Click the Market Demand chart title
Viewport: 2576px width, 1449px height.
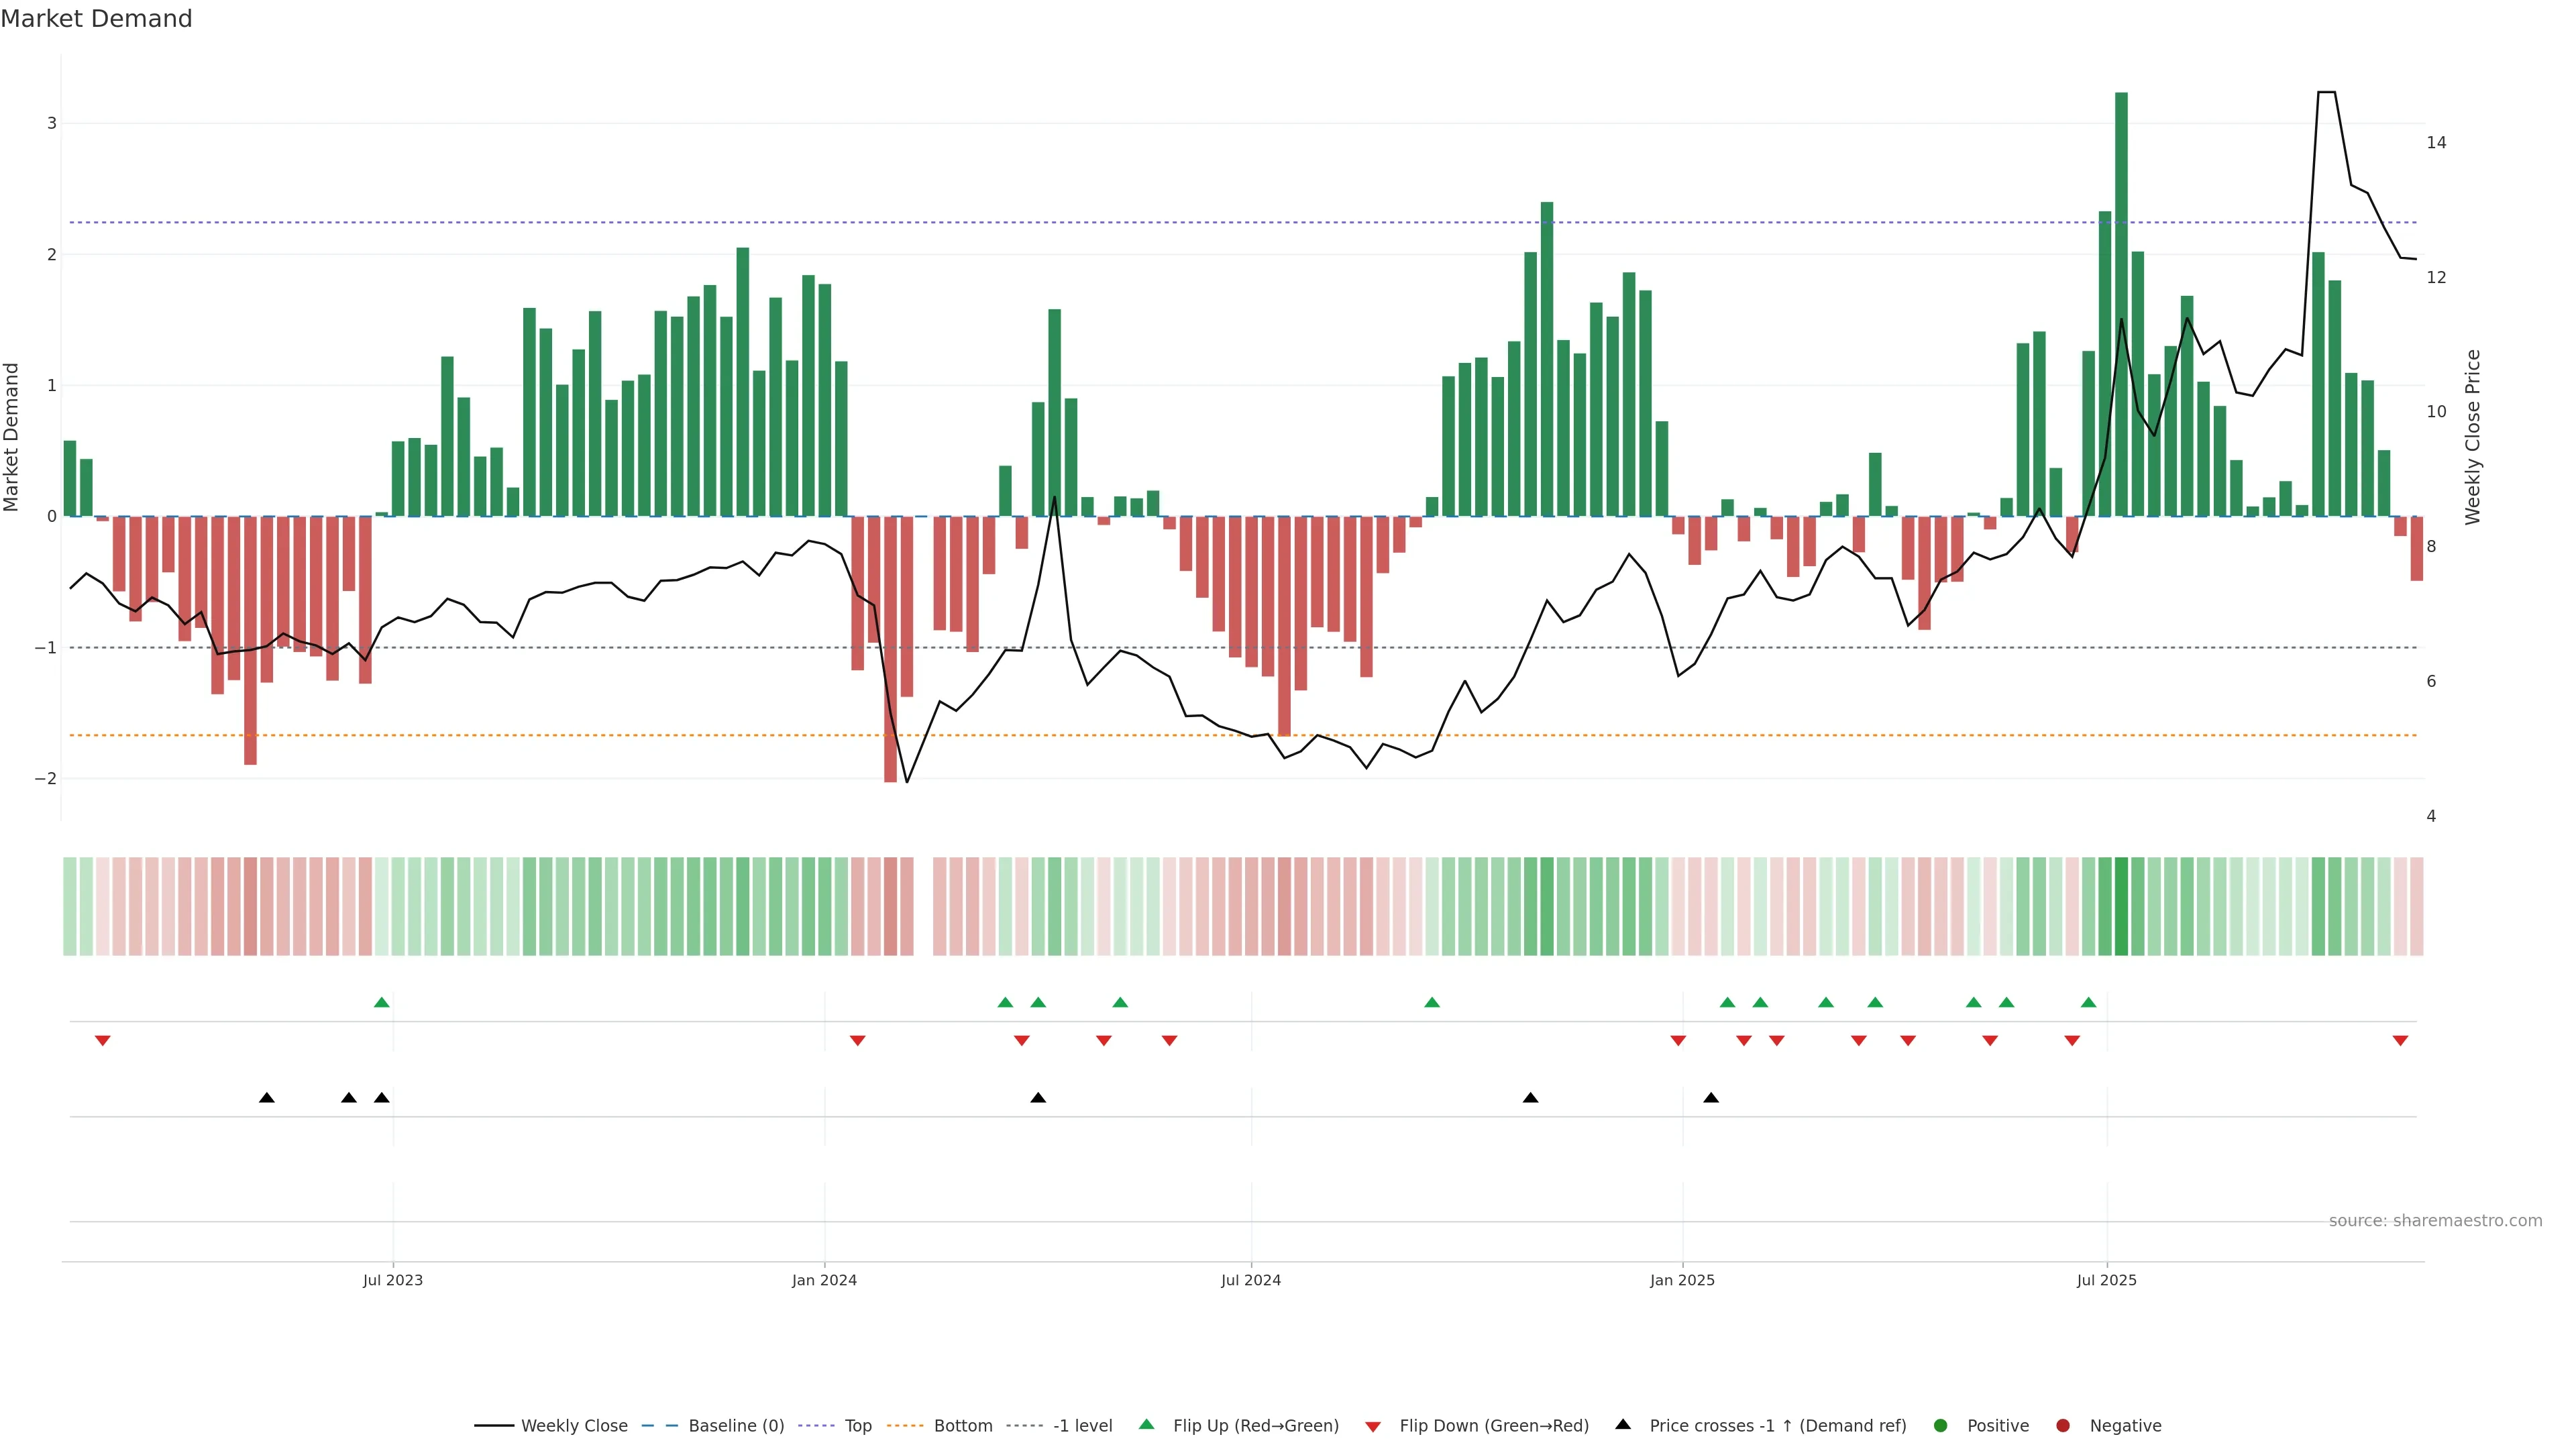tap(96, 19)
